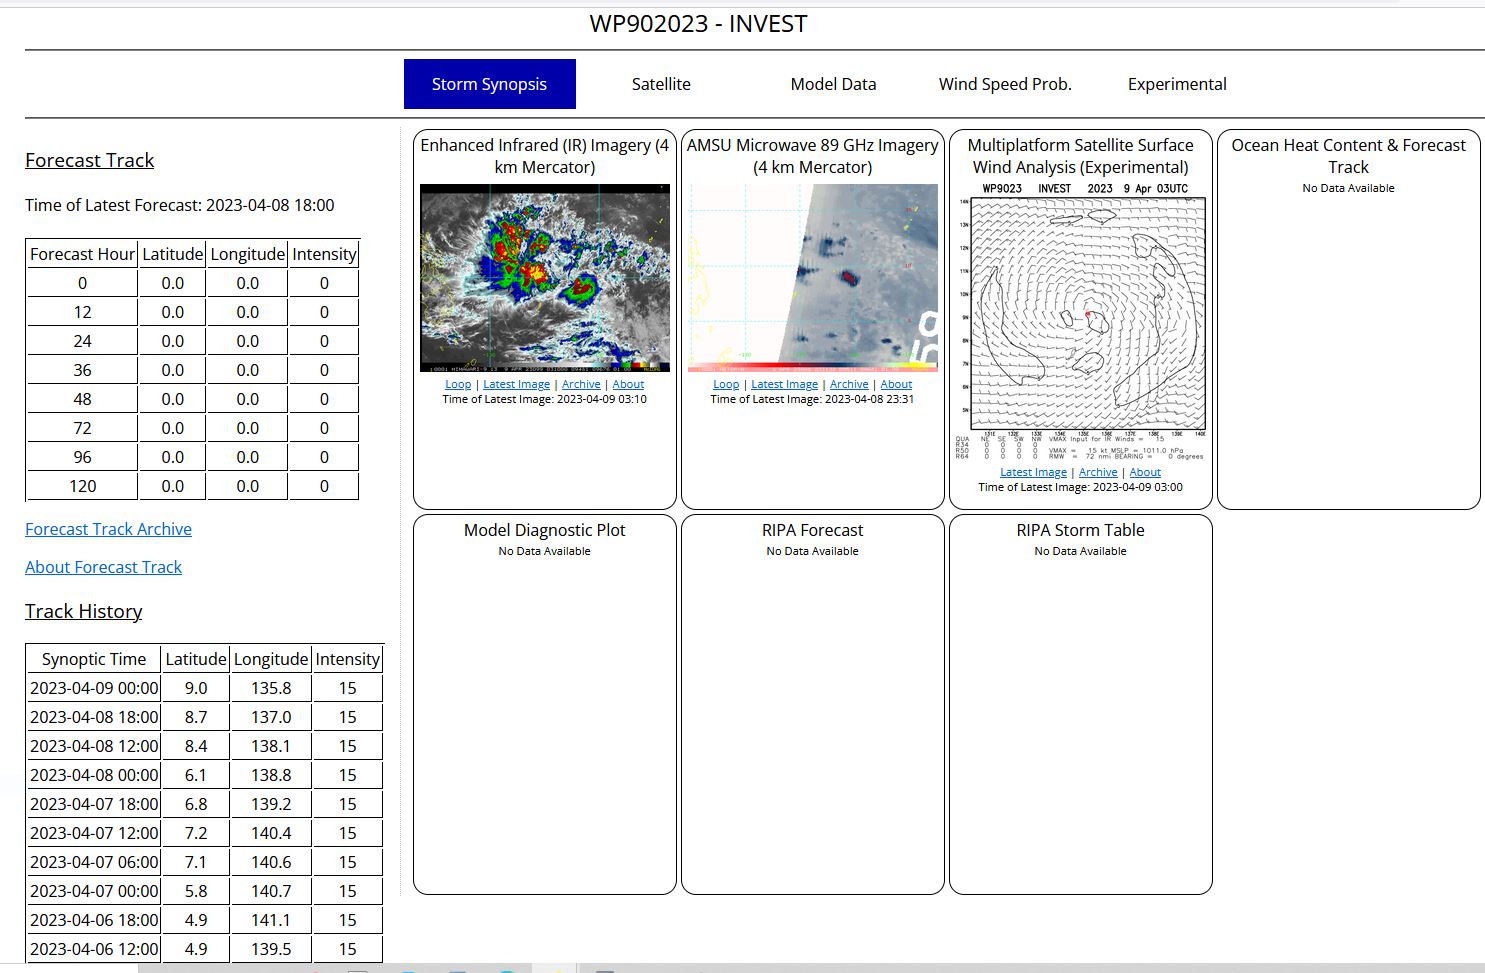Open the Surface Wind Analysis plot
The height and width of the screenshot is (973, 1485).
tap(1081, 320)
